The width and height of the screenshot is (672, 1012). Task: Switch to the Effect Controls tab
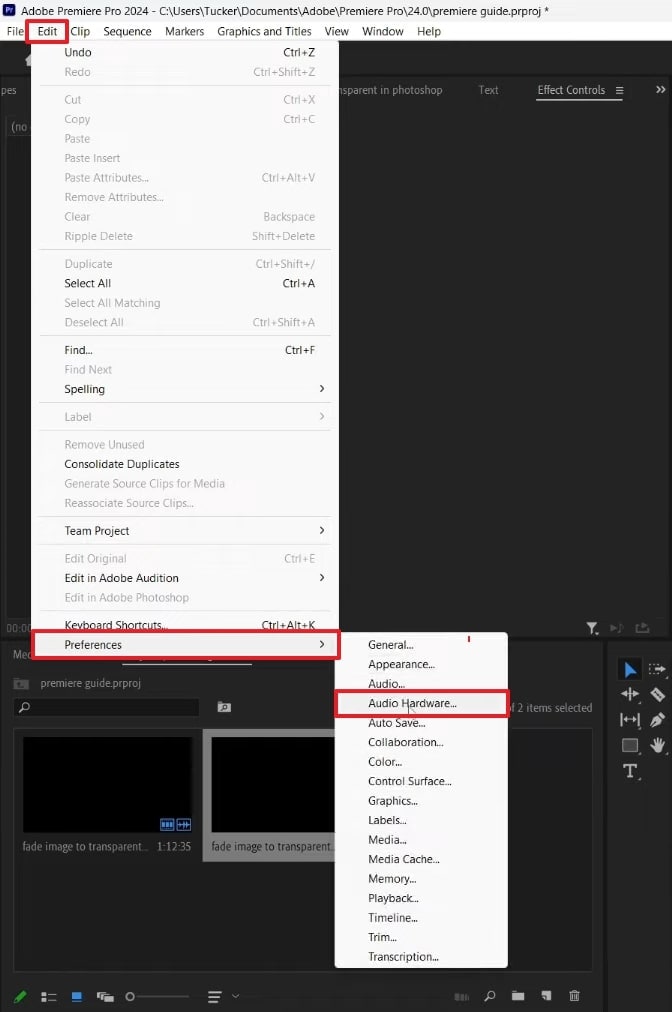(571, 90)
